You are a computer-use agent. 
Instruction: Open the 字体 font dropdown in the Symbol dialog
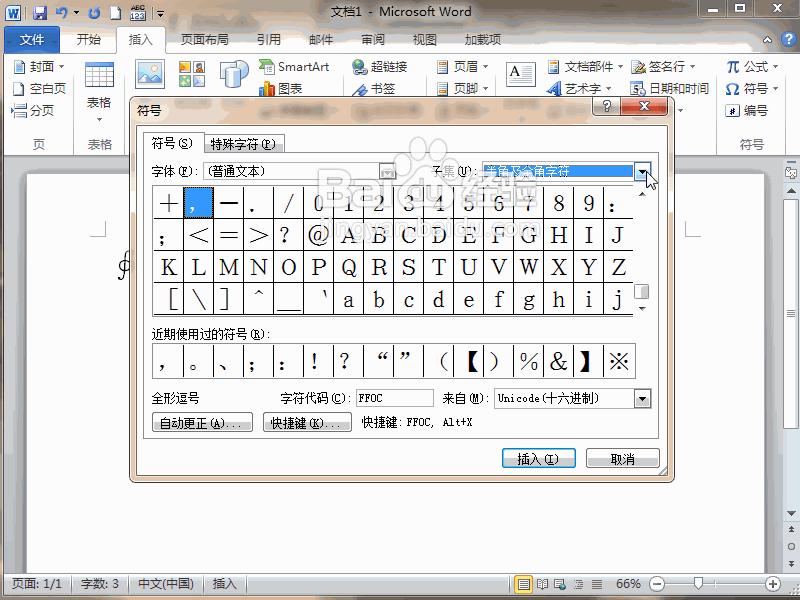(x=385, y=171)
